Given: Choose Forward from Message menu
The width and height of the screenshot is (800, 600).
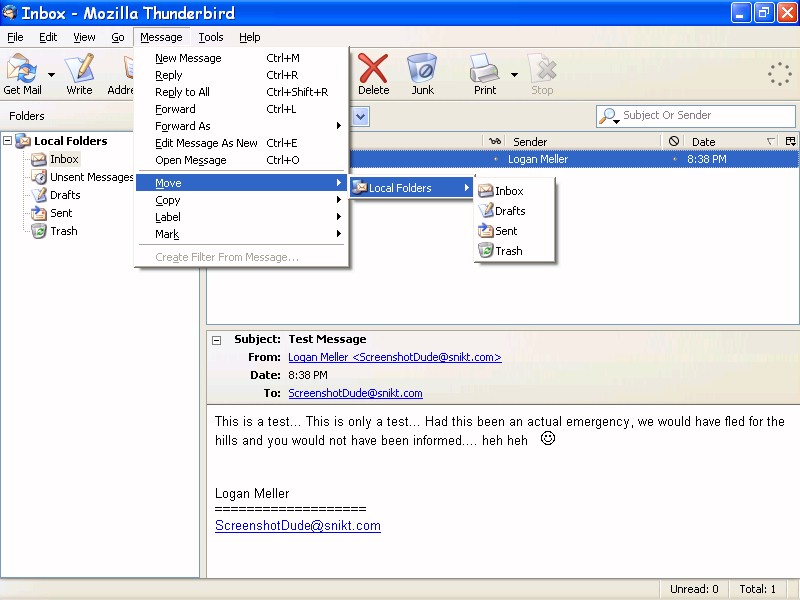Looking at the screenshot, I should click(x=241, y=109).
